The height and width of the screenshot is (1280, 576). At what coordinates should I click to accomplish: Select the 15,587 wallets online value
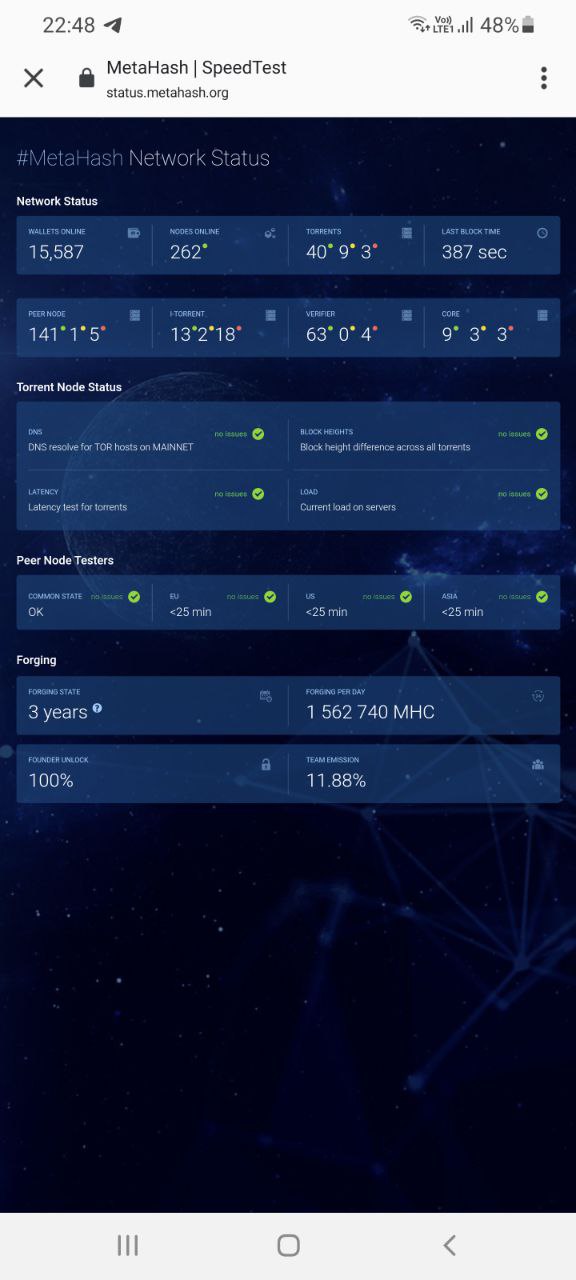pyautogui.click(x=56, y=253)
